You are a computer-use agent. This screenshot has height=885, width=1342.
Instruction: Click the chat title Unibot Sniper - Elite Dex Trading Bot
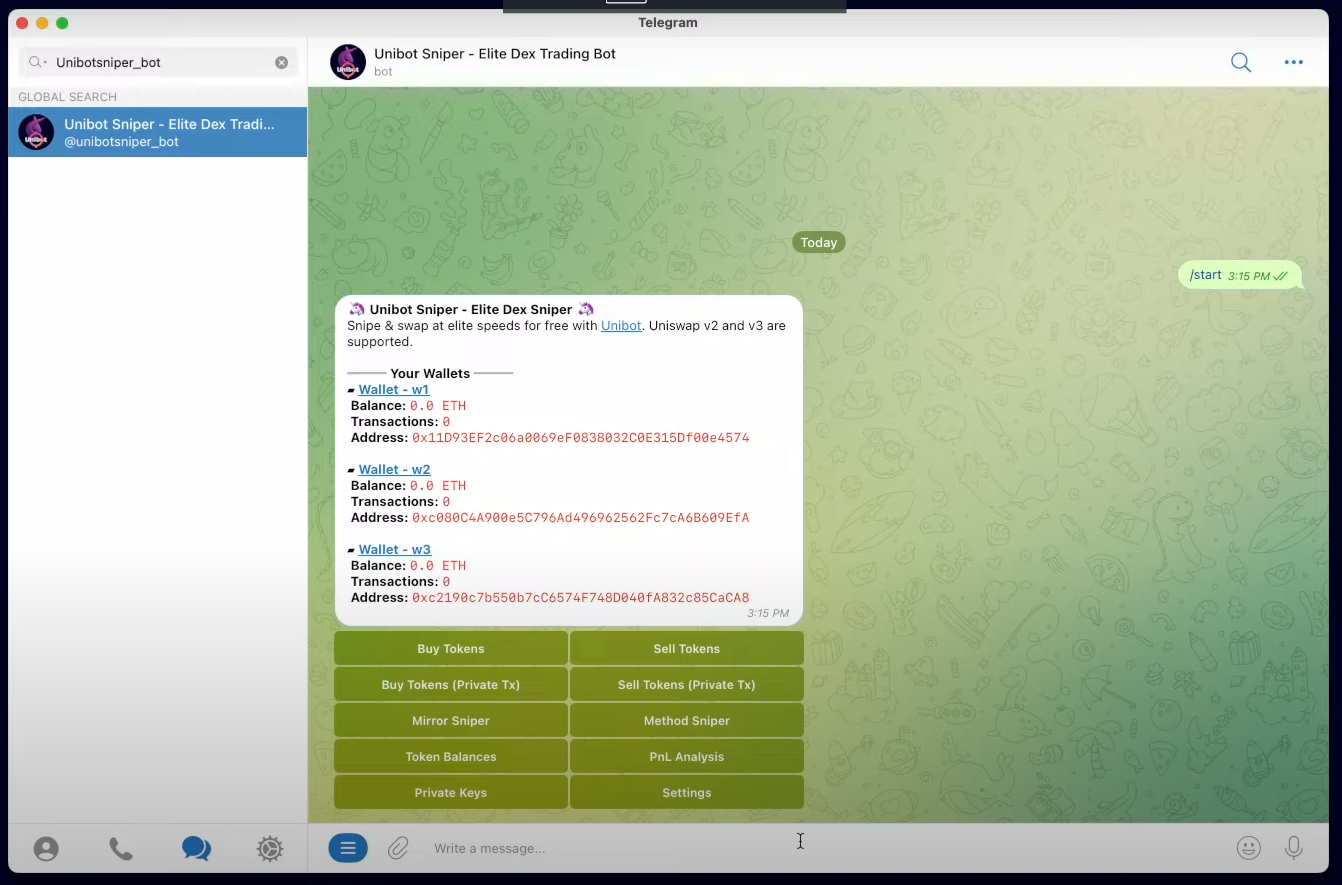[x=495, y=54]
